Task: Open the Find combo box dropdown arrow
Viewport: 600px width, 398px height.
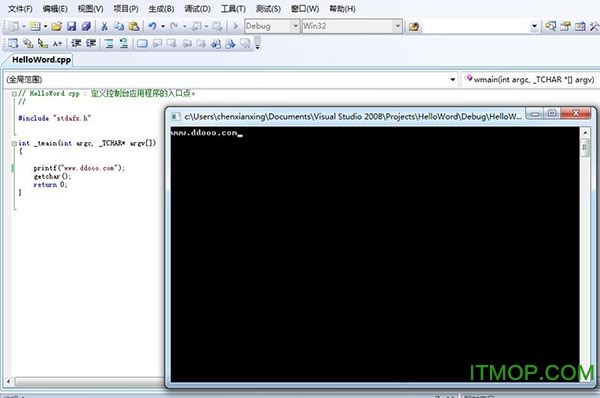Action: (534, 26)
